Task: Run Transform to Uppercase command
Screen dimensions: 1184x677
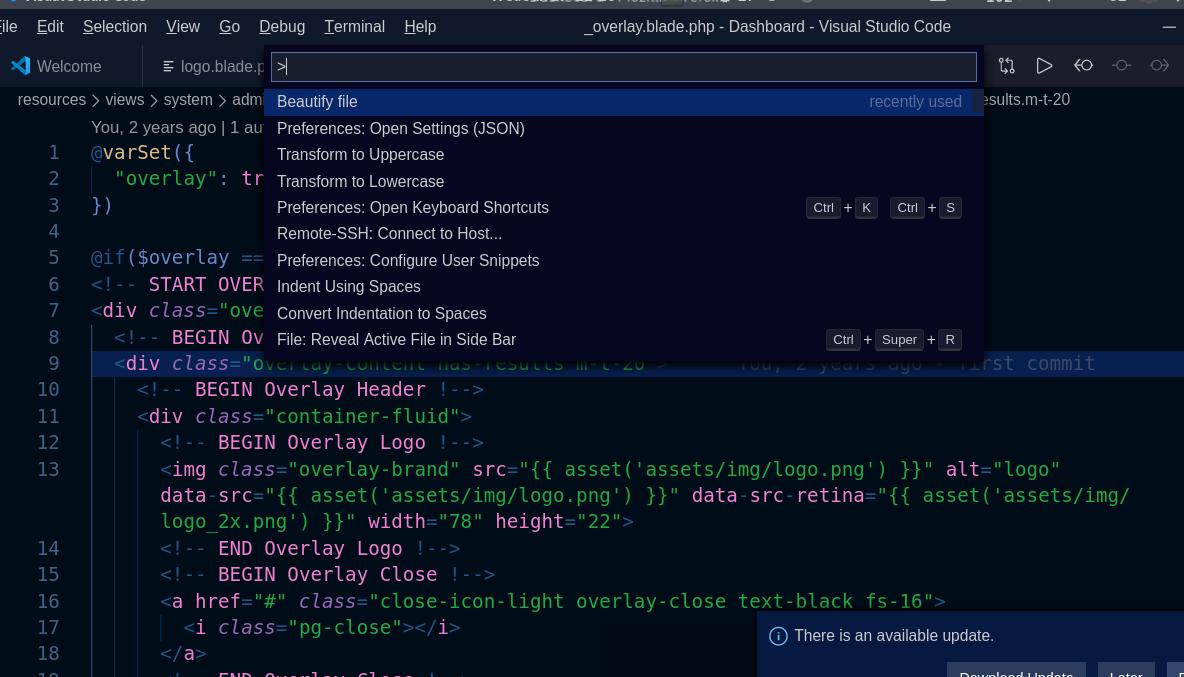Action: (360, 155)
